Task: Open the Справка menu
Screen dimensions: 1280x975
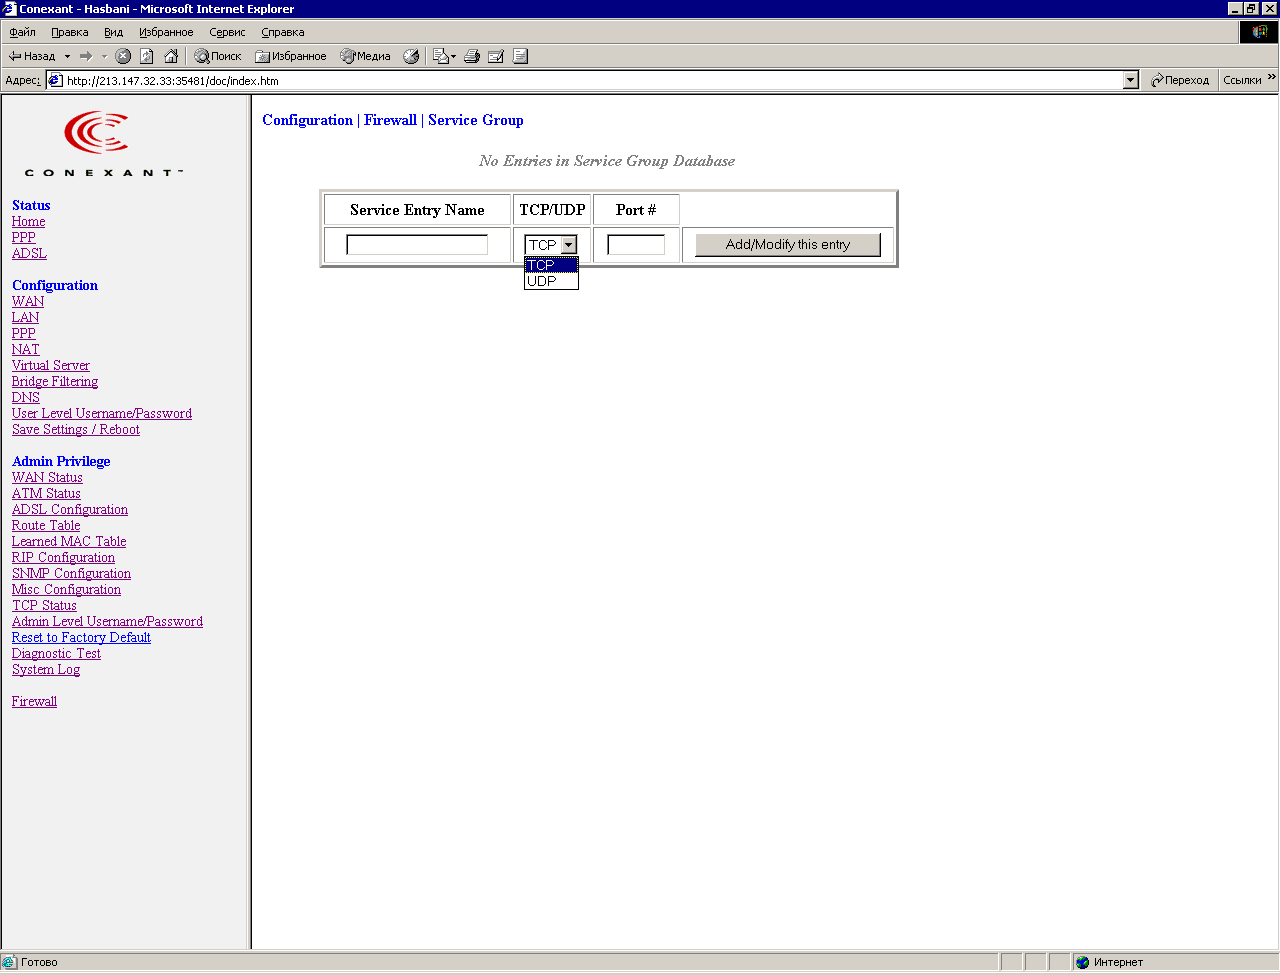Action: 283,32
